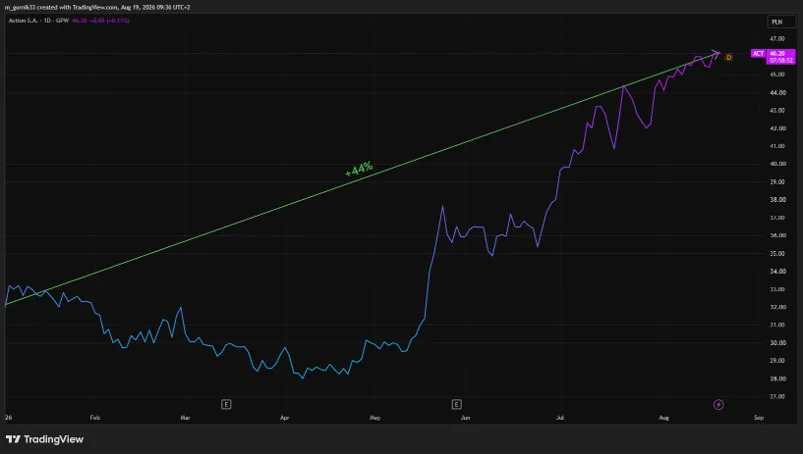Click the Apr label on the time axis
The height and width of the screenshot is (454, 803).
click(x=285, y=418)
